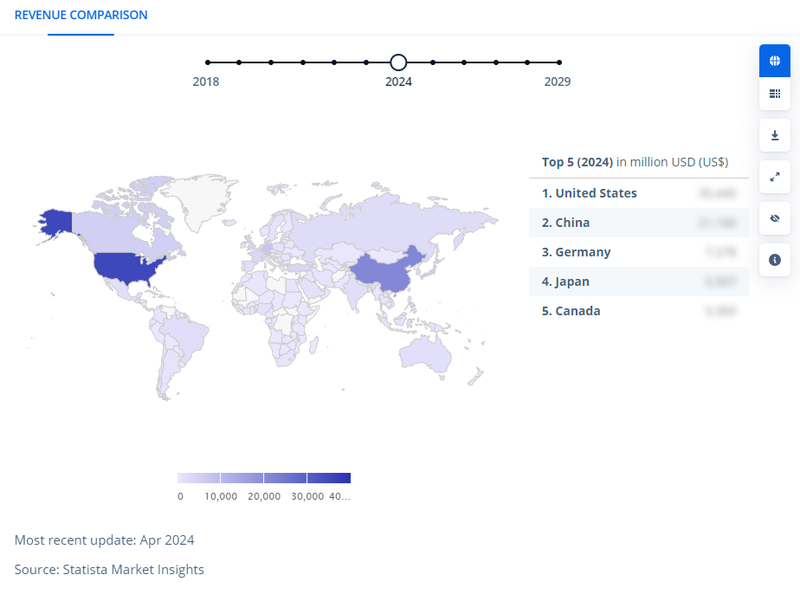
Task: Click Australia on the world map
Action: pos(428,352)
